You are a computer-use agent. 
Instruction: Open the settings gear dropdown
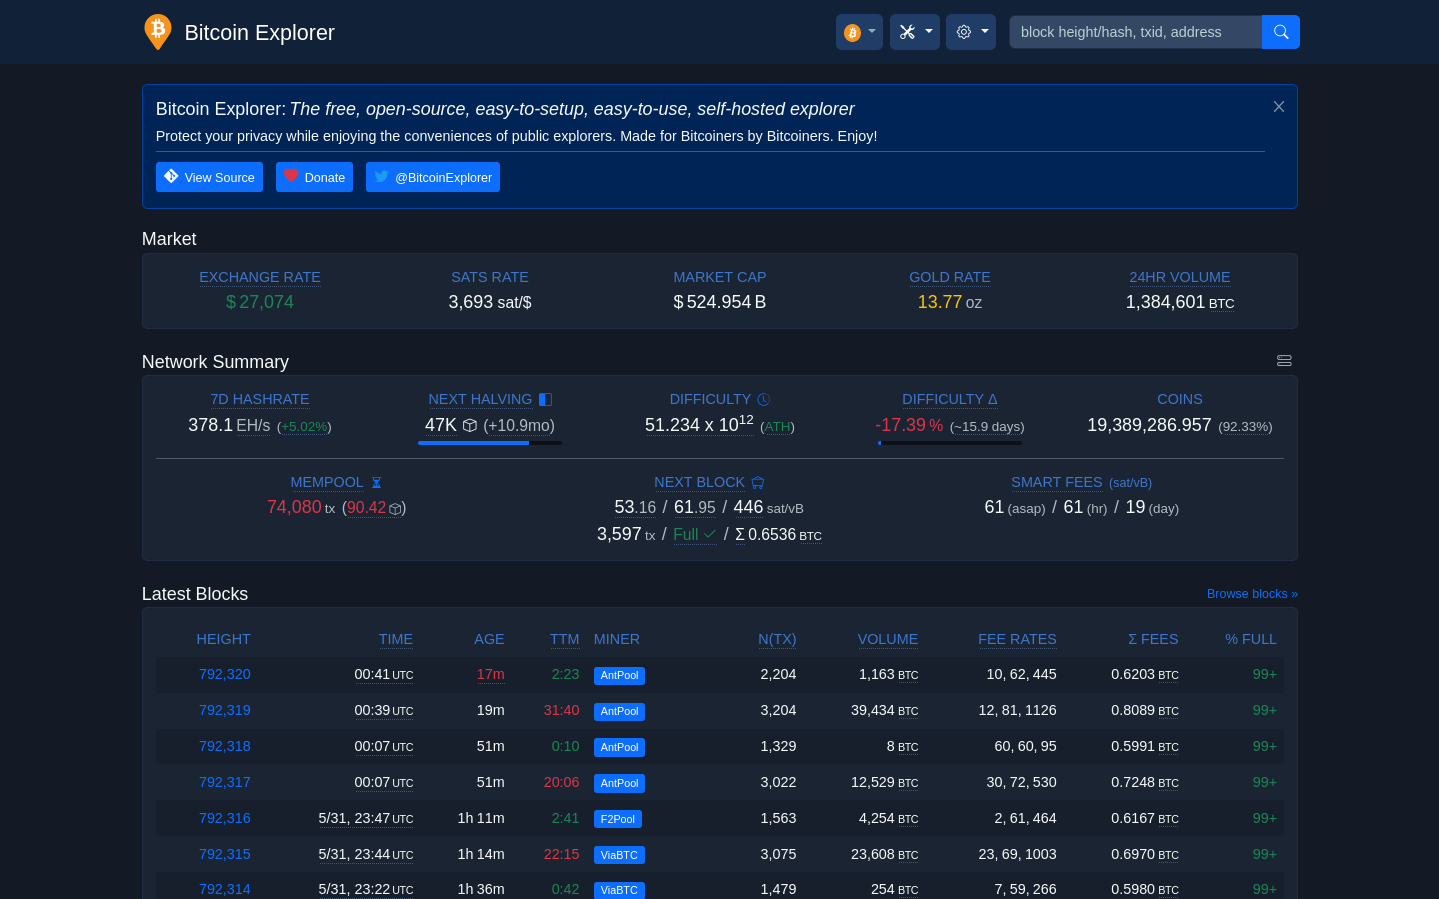pyautogui.click(x=971, y=32)
